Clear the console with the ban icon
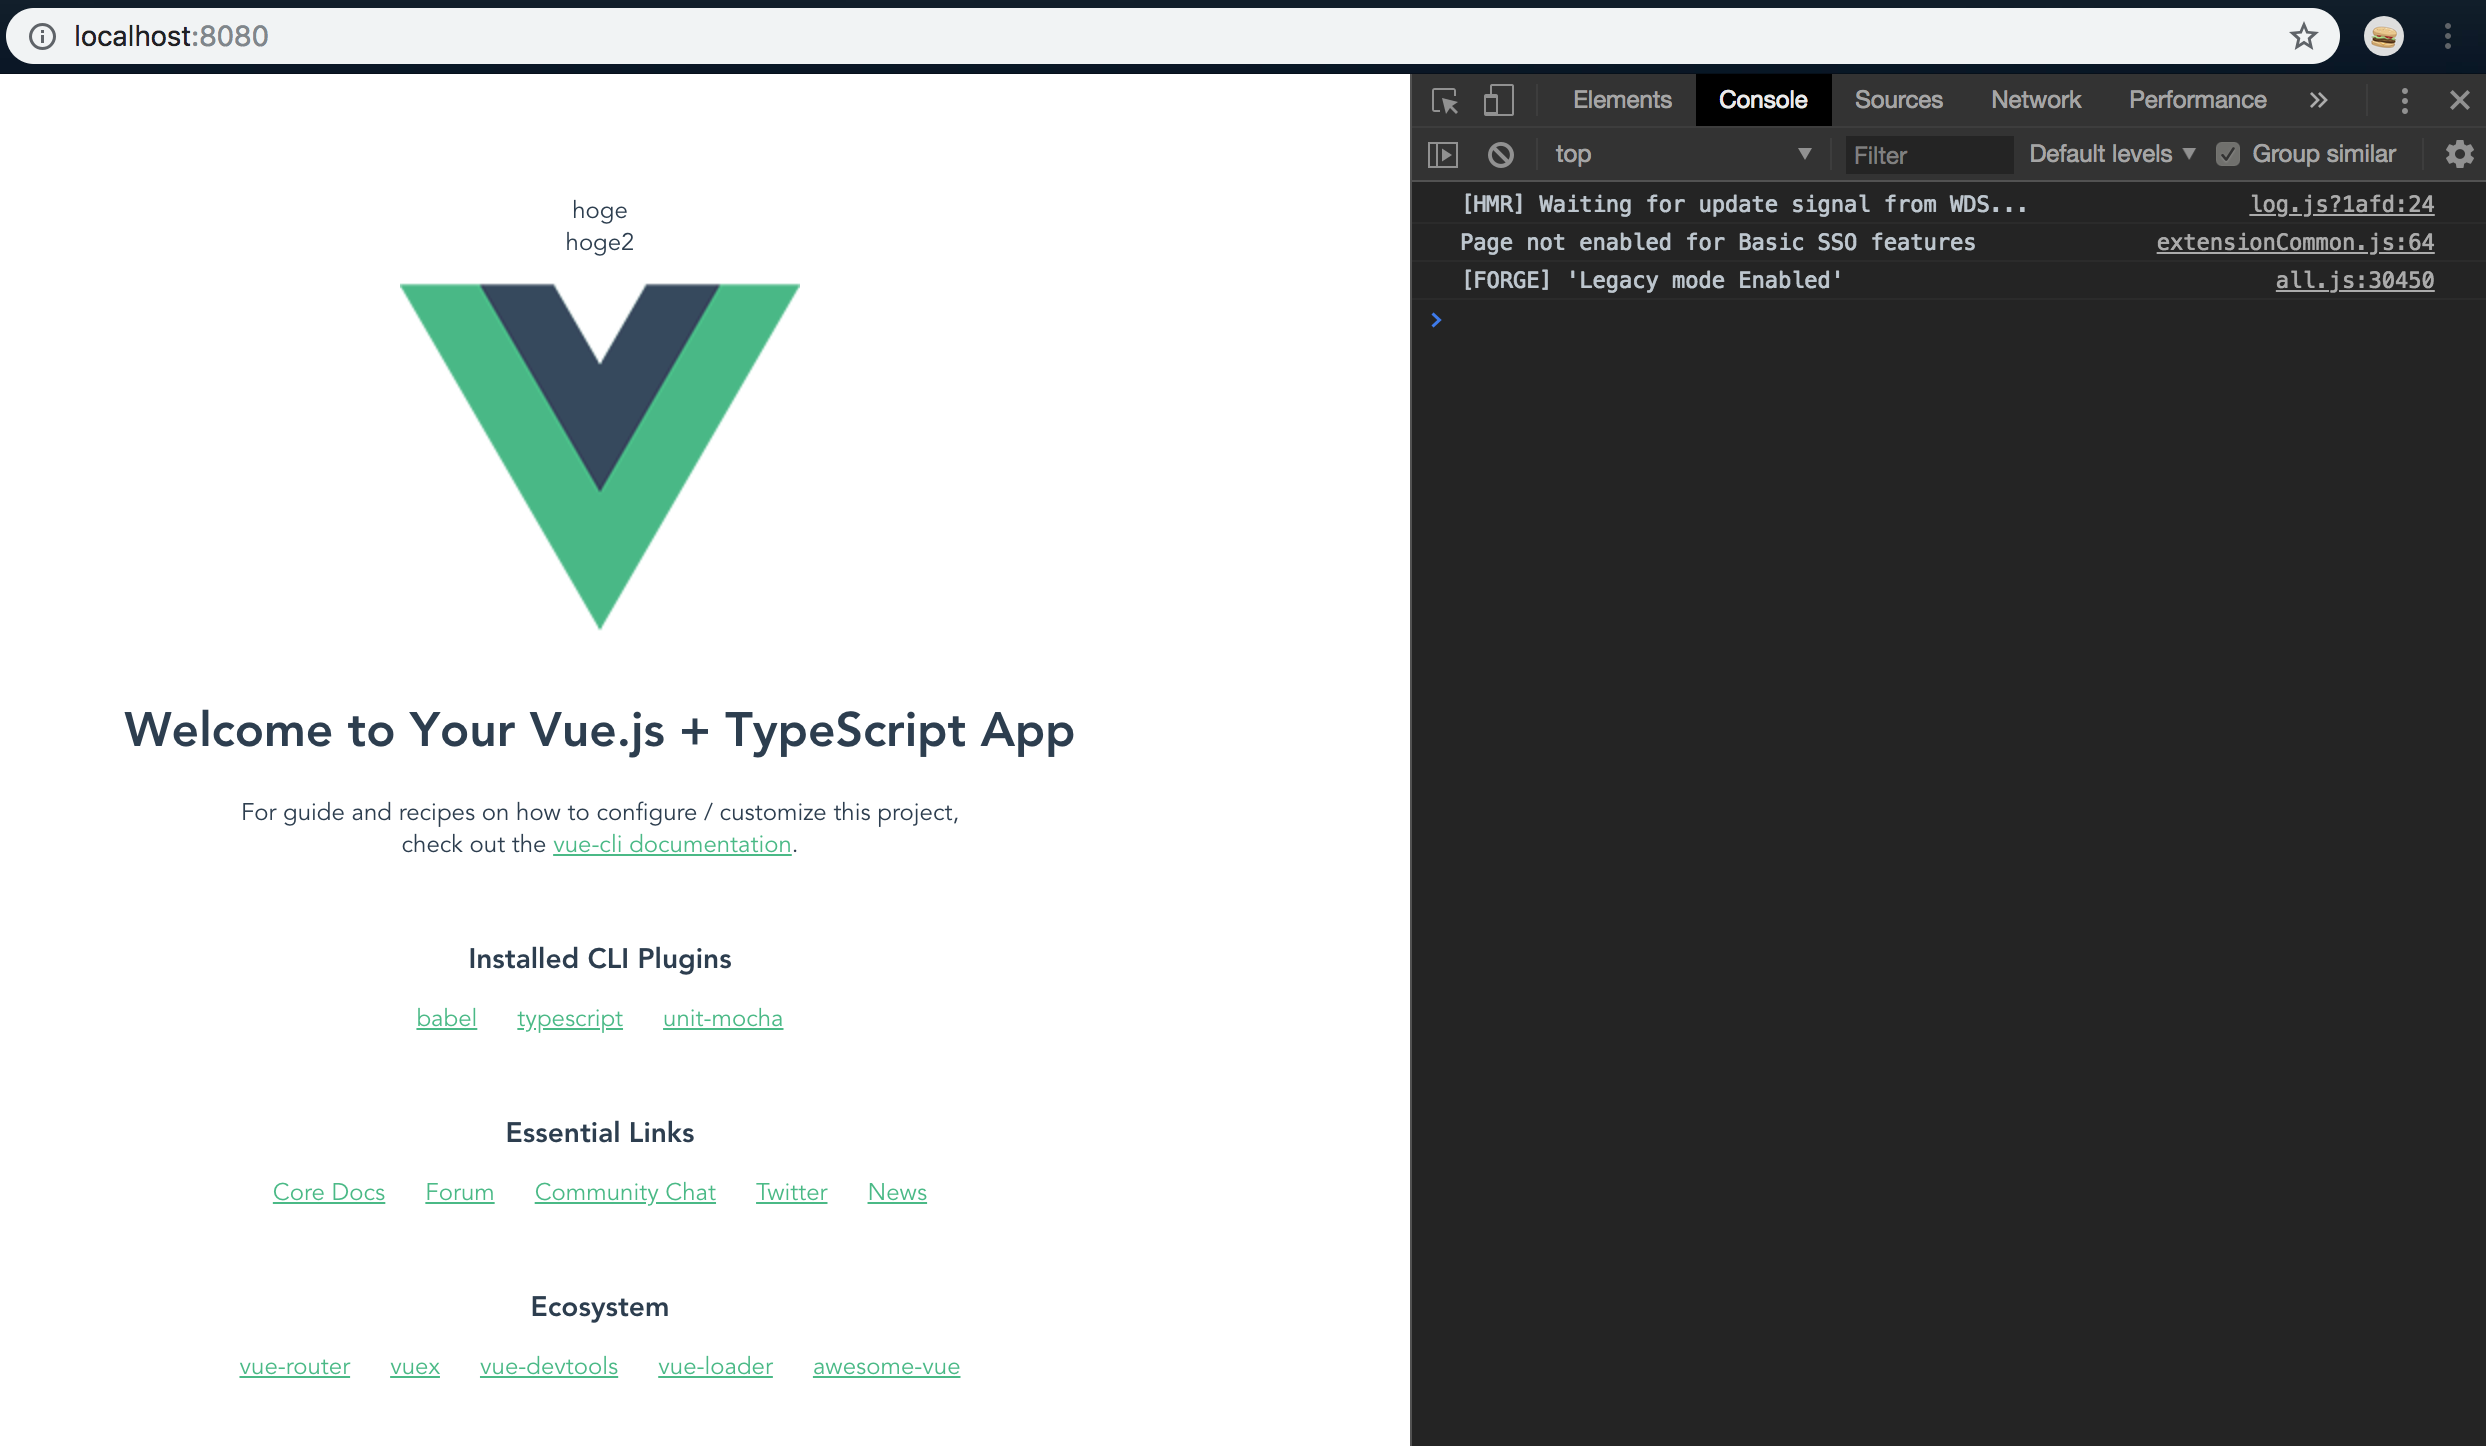Image resolution: width=2486 pixels, height=1446 pixels. (1500, 154)
